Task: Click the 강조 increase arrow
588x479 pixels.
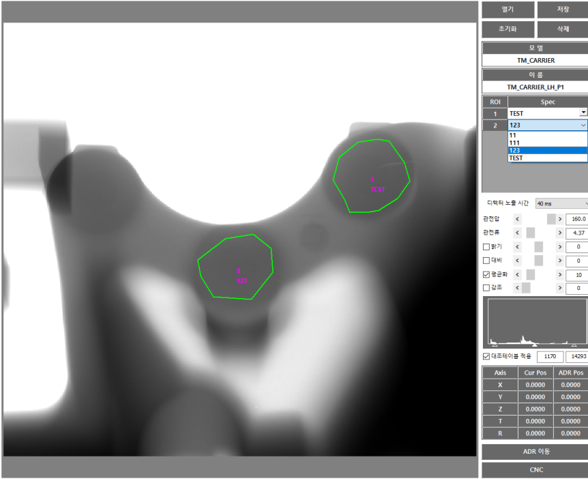Action: coord(560,288)
